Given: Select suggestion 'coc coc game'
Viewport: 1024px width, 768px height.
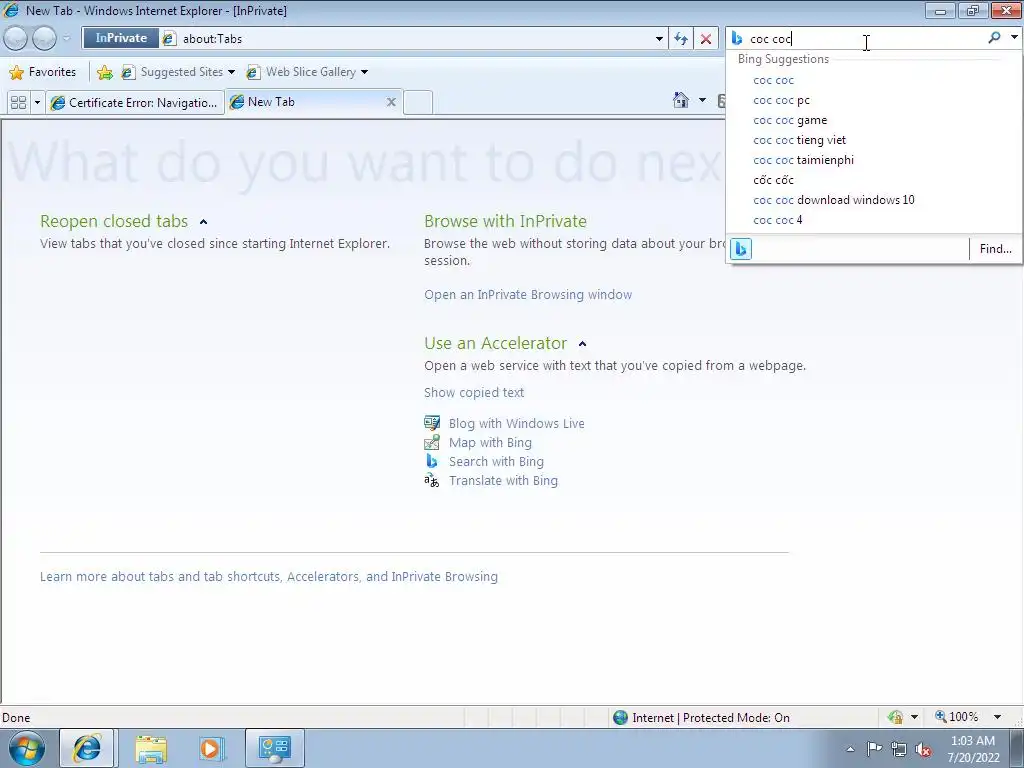Looking at the screenshot, I should point(874,120).
